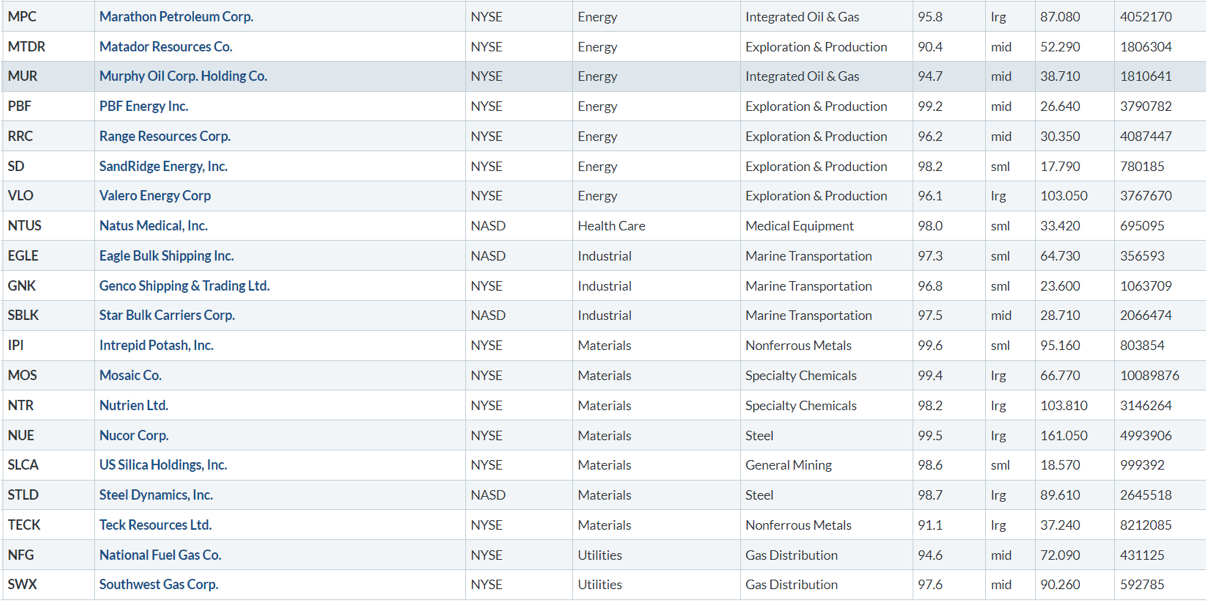The image size is (1210, 606).
Task: Select "NASD" in the Steel Dynamics row
Action: [x=488, y=495]
